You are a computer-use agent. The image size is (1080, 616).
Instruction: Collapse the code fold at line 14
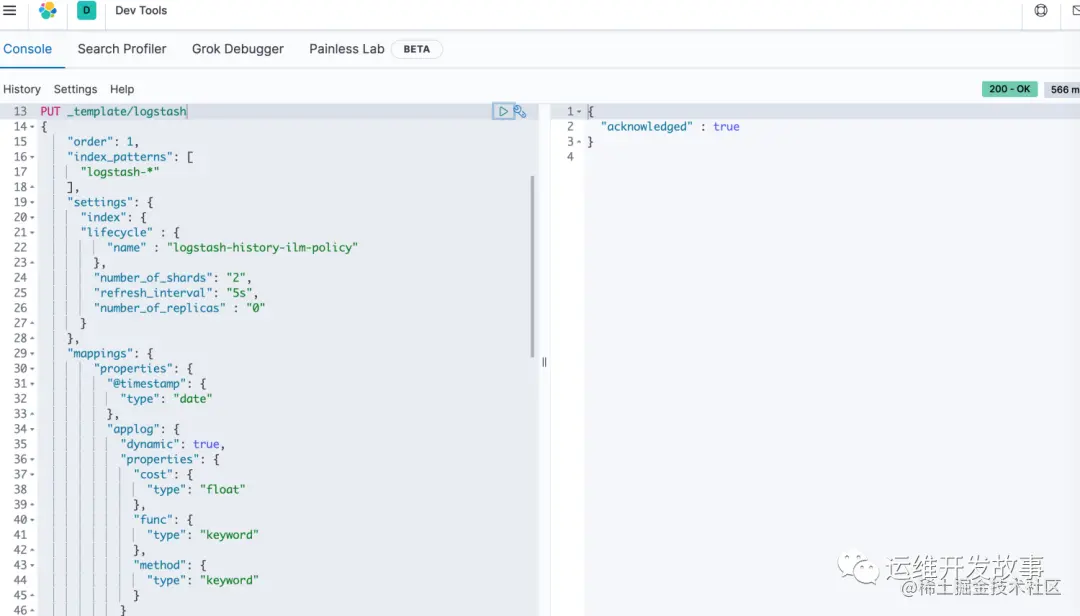coord(32,127)
